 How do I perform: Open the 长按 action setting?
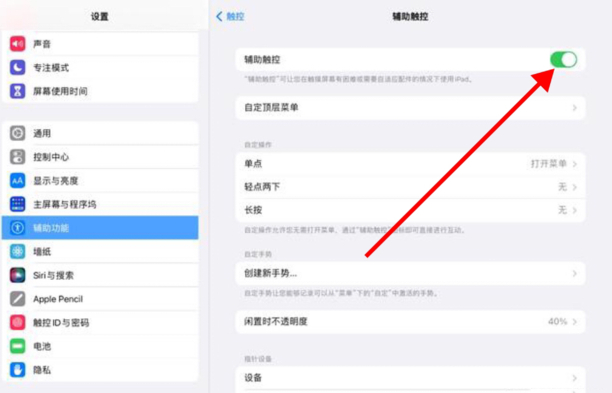[410, 210]
